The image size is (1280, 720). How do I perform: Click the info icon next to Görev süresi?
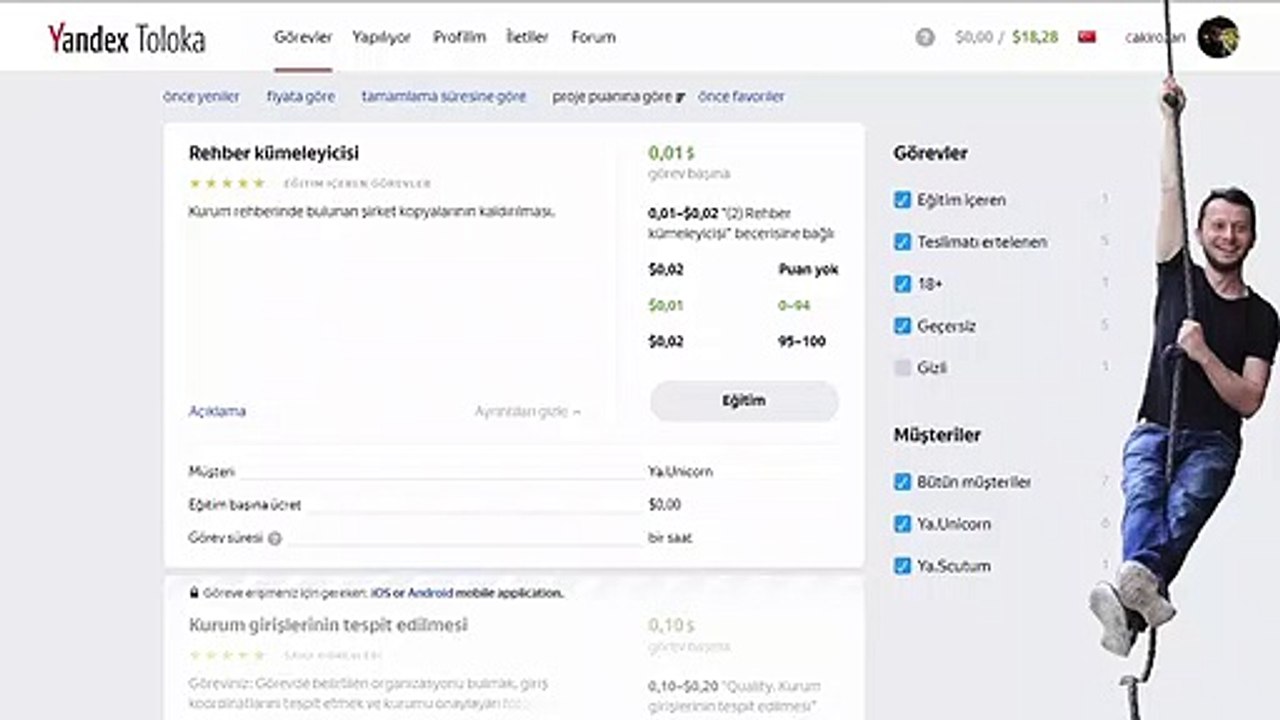pyautogui.click(x=275, y=538)
